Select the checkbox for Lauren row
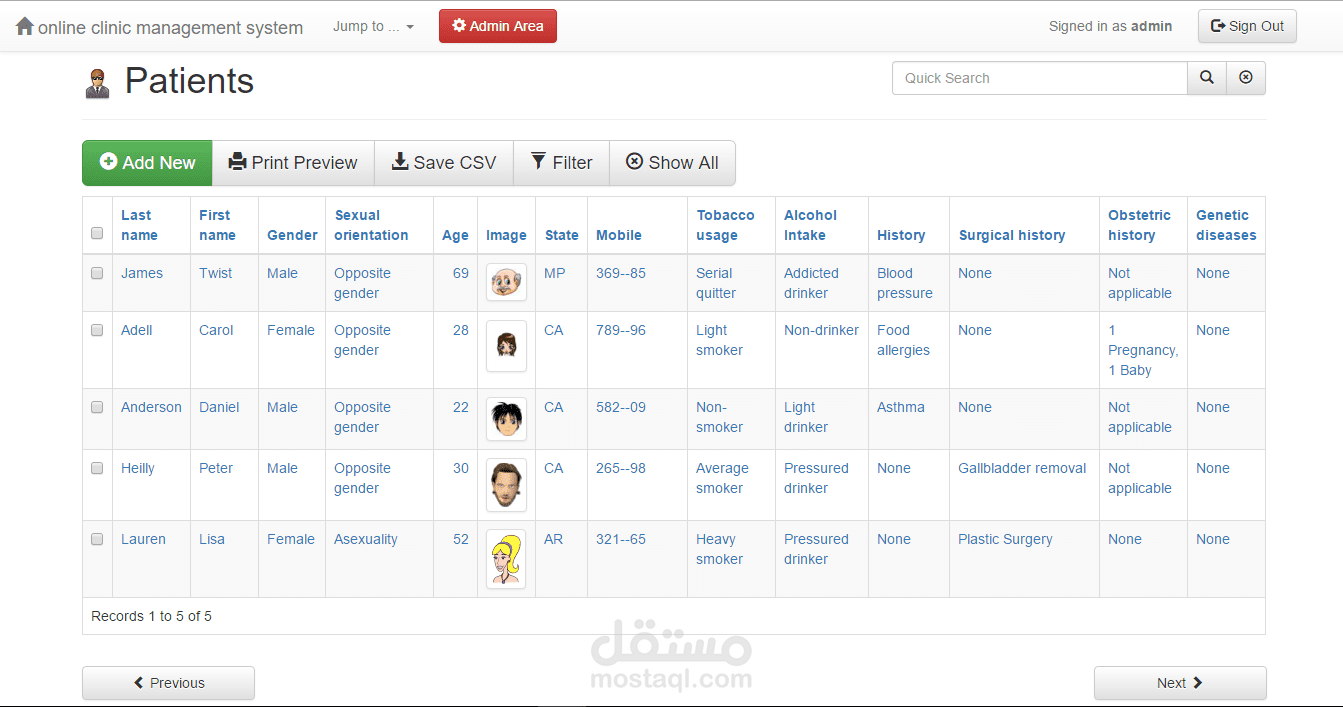This screenshot has height=707, width=1343. [97, 539]
